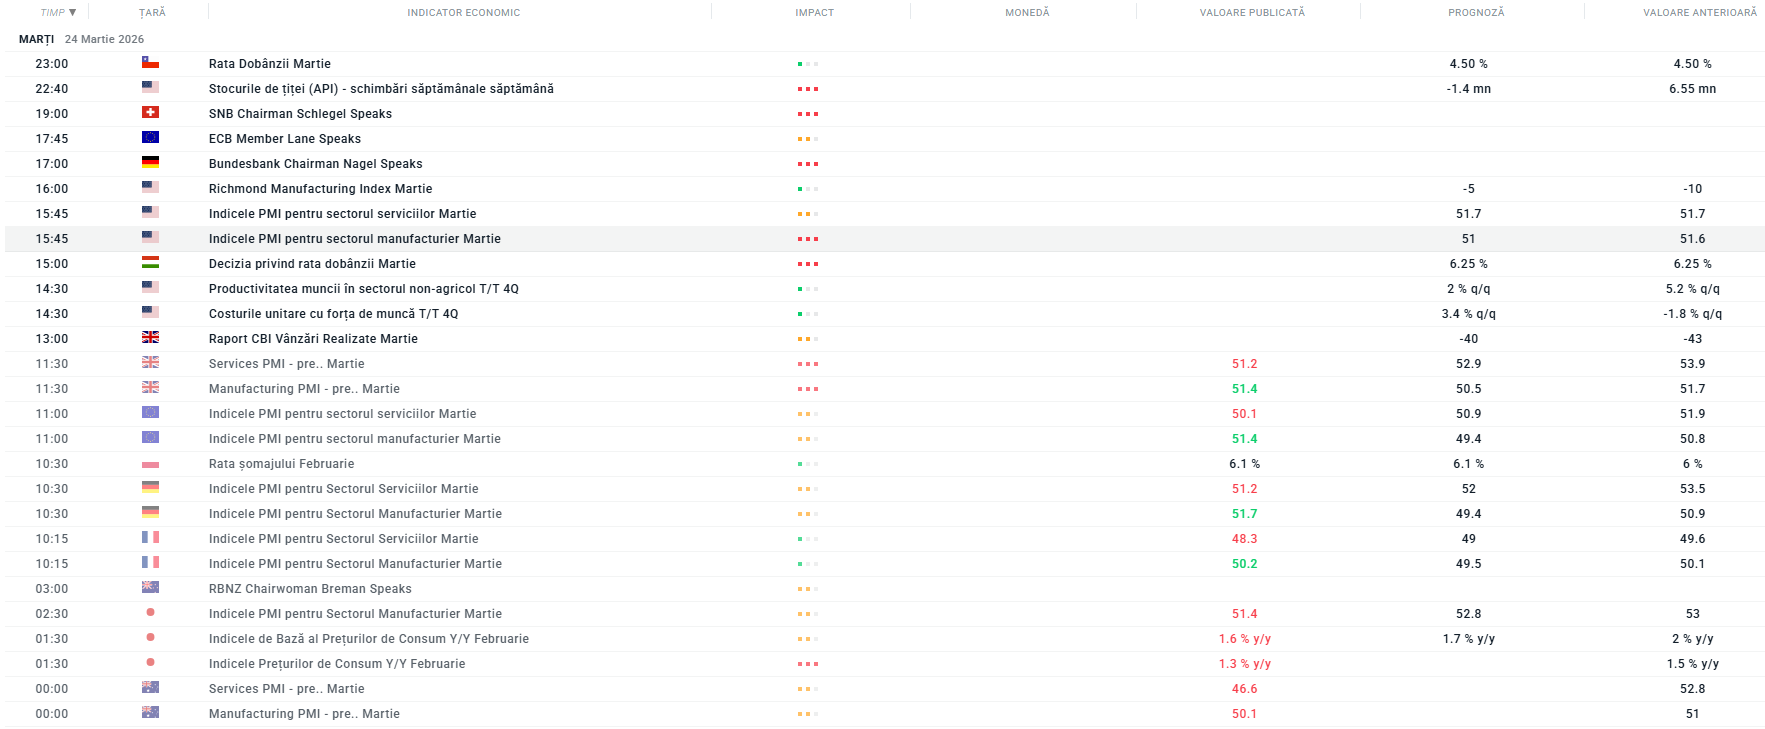Screen dimensions: 1765x729
Task: Expand the Indicele Prețurilor de Consum Y/Y row
Action: 336,664
